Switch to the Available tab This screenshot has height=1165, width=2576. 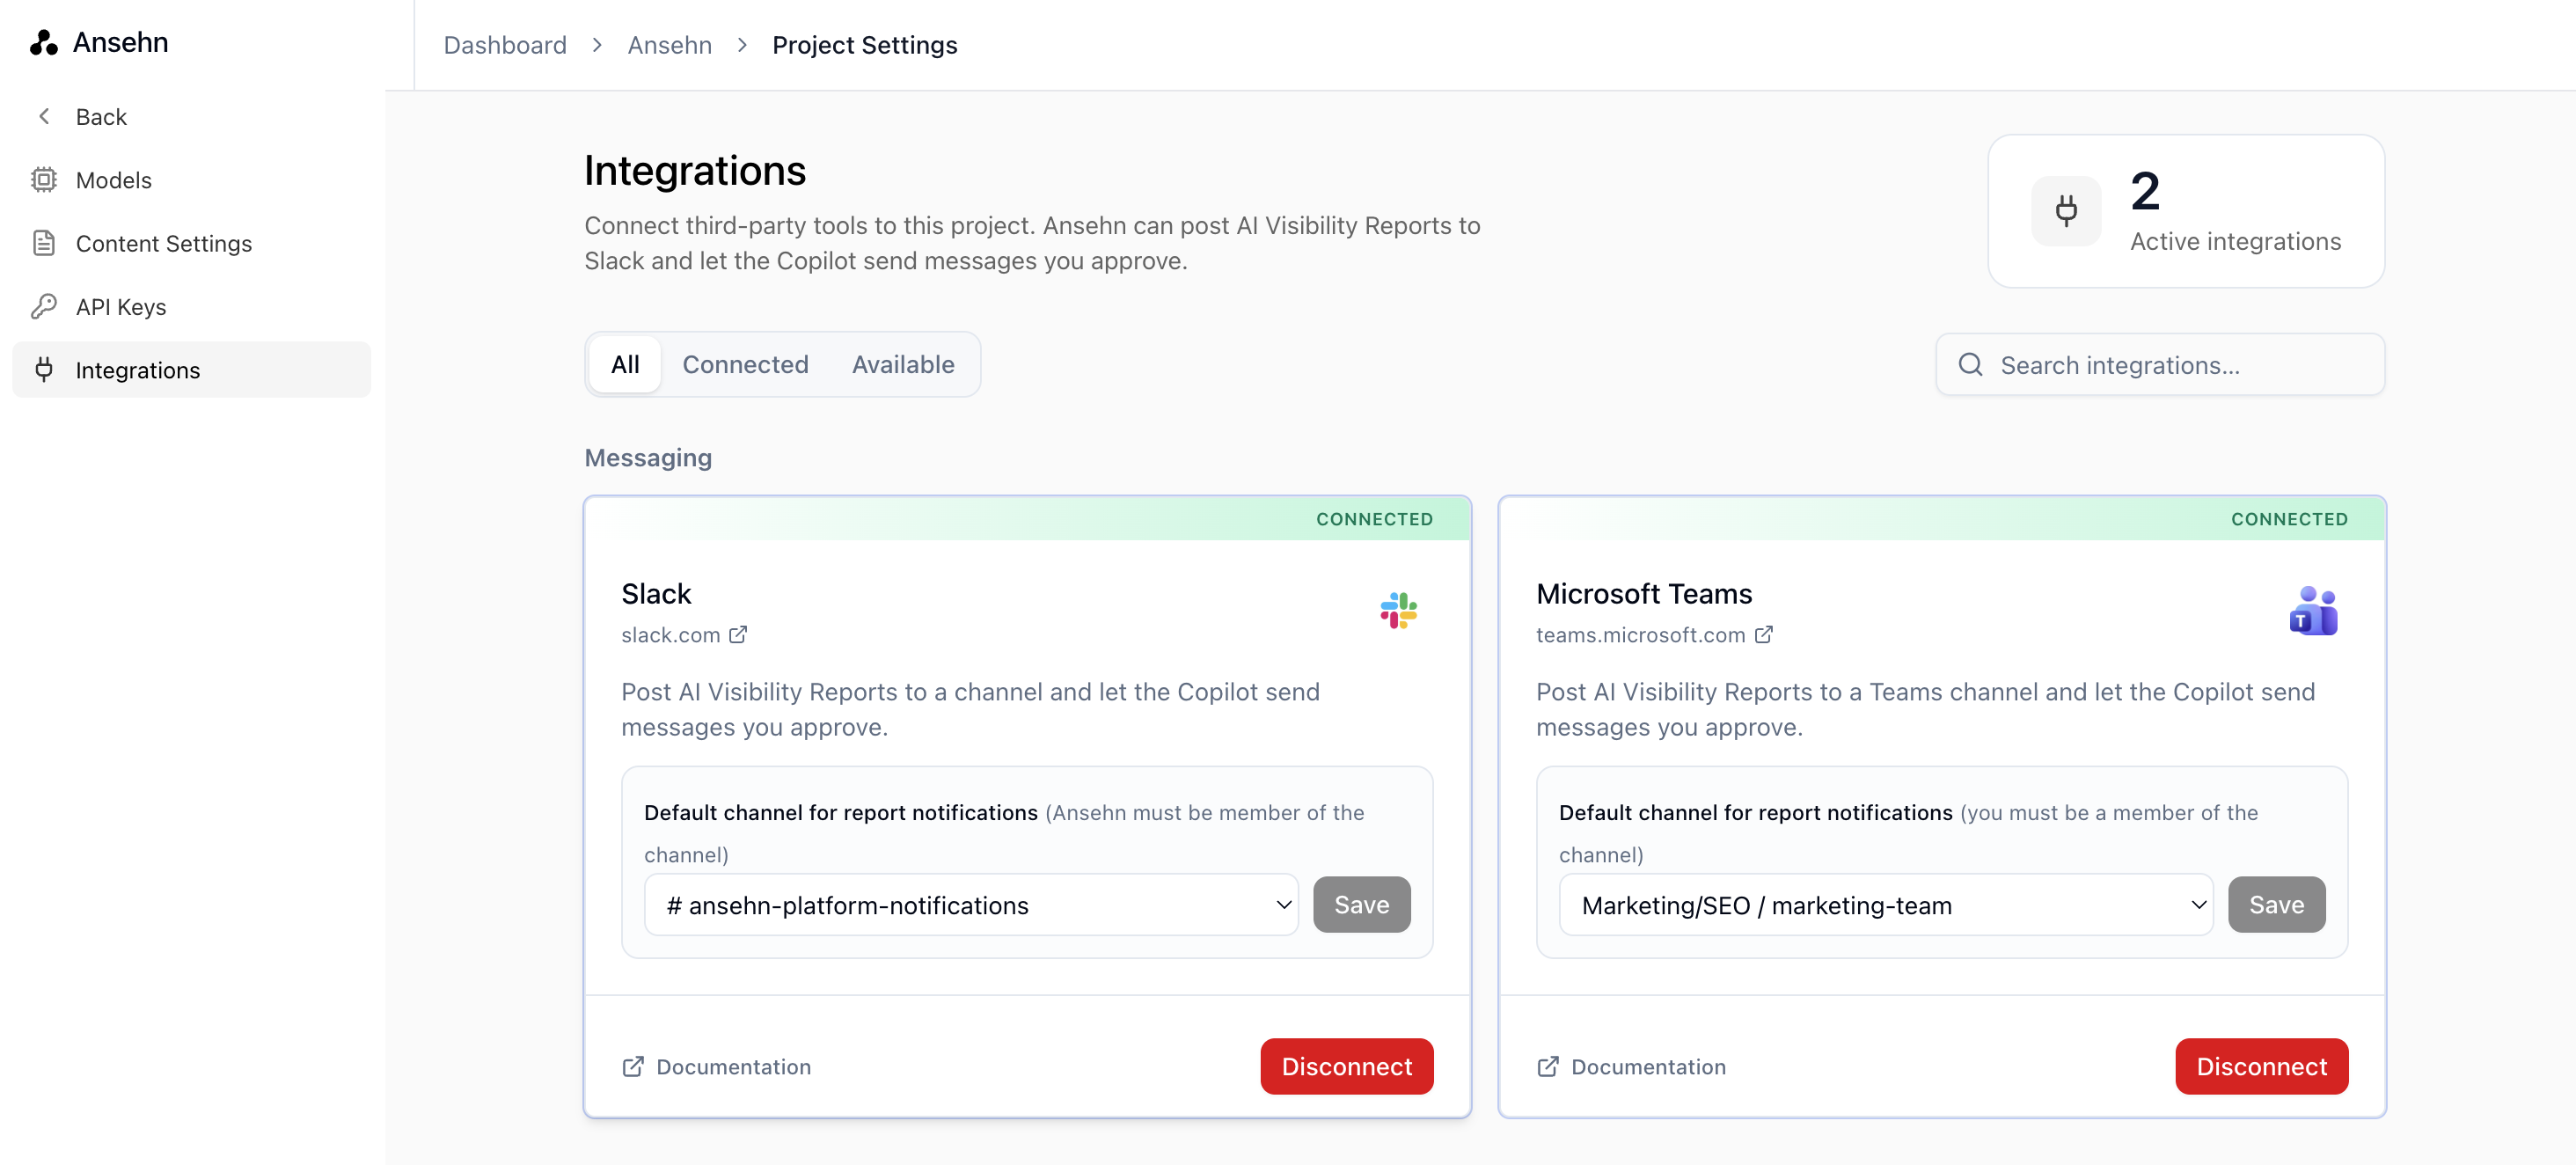tap(903, 365)
